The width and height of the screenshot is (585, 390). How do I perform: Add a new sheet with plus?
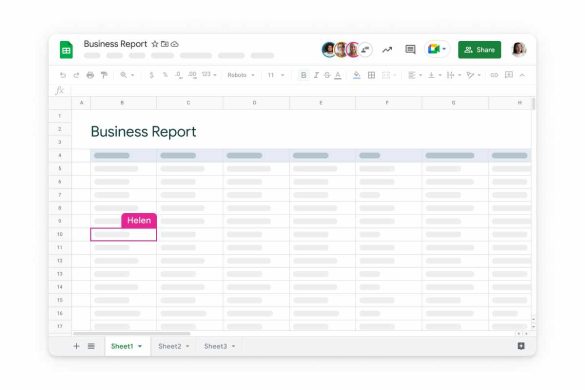coord(76,346)
